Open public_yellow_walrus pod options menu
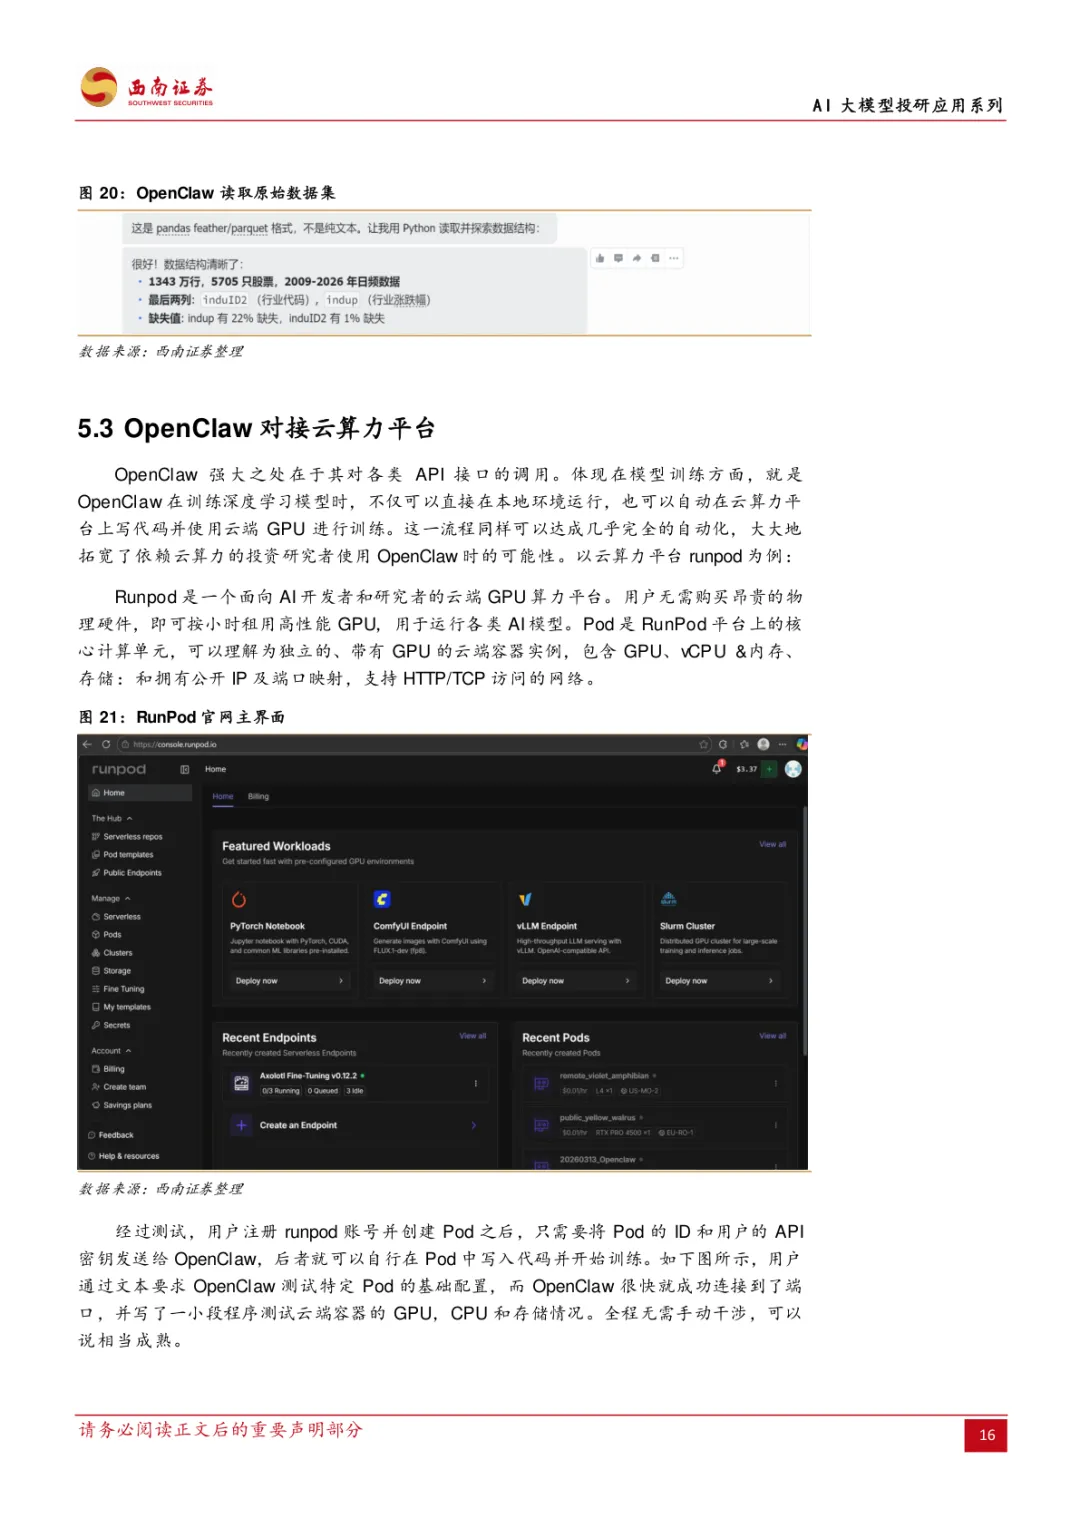This screenshot has height=1528, width=1080. 775,1124
